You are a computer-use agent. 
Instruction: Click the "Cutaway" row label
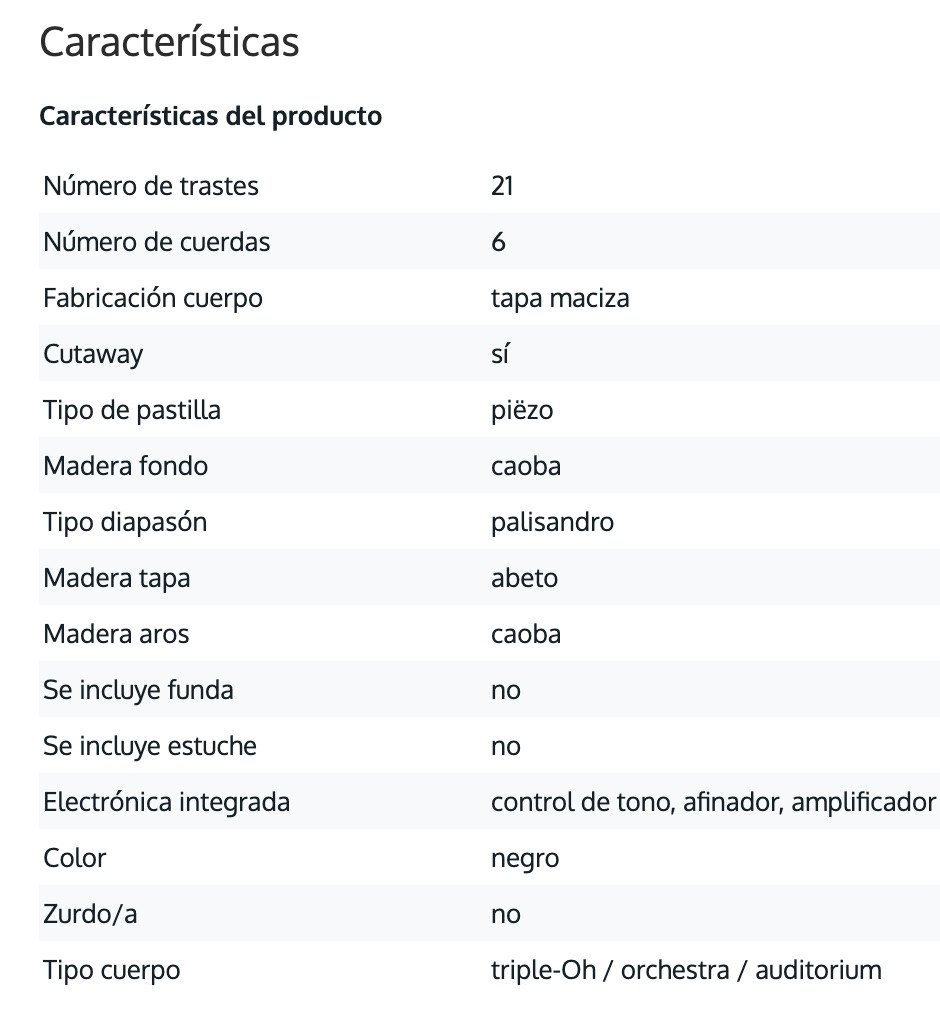93,354
